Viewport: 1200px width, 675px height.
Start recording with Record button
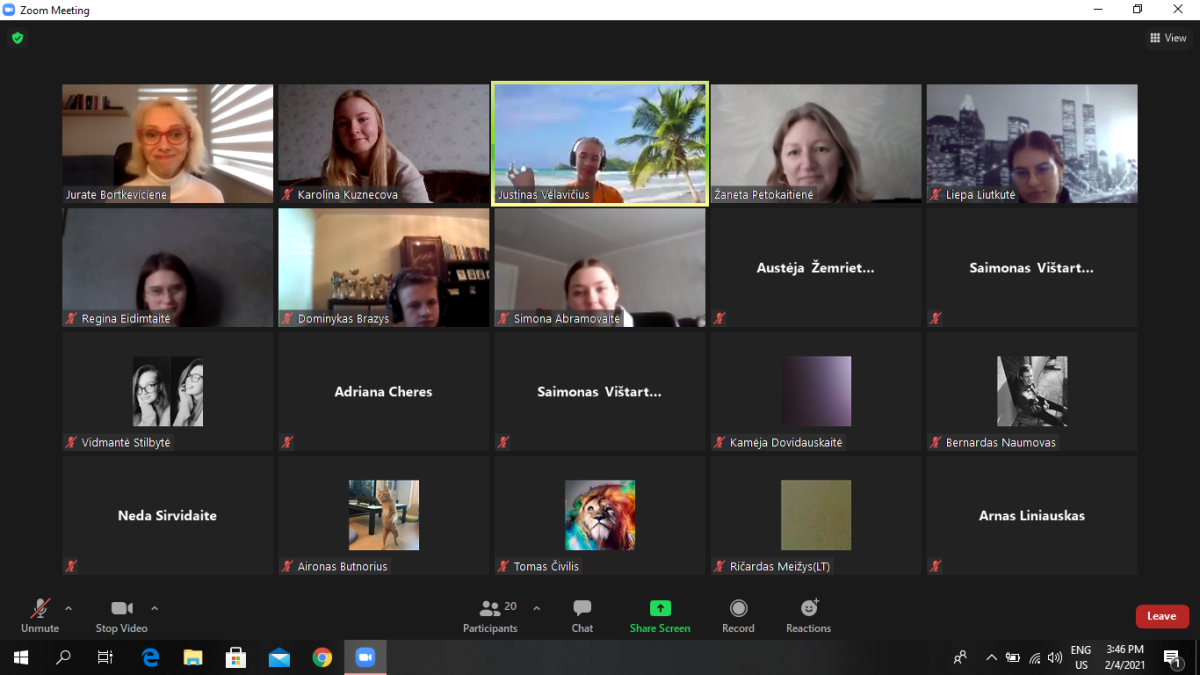(738, 615)
